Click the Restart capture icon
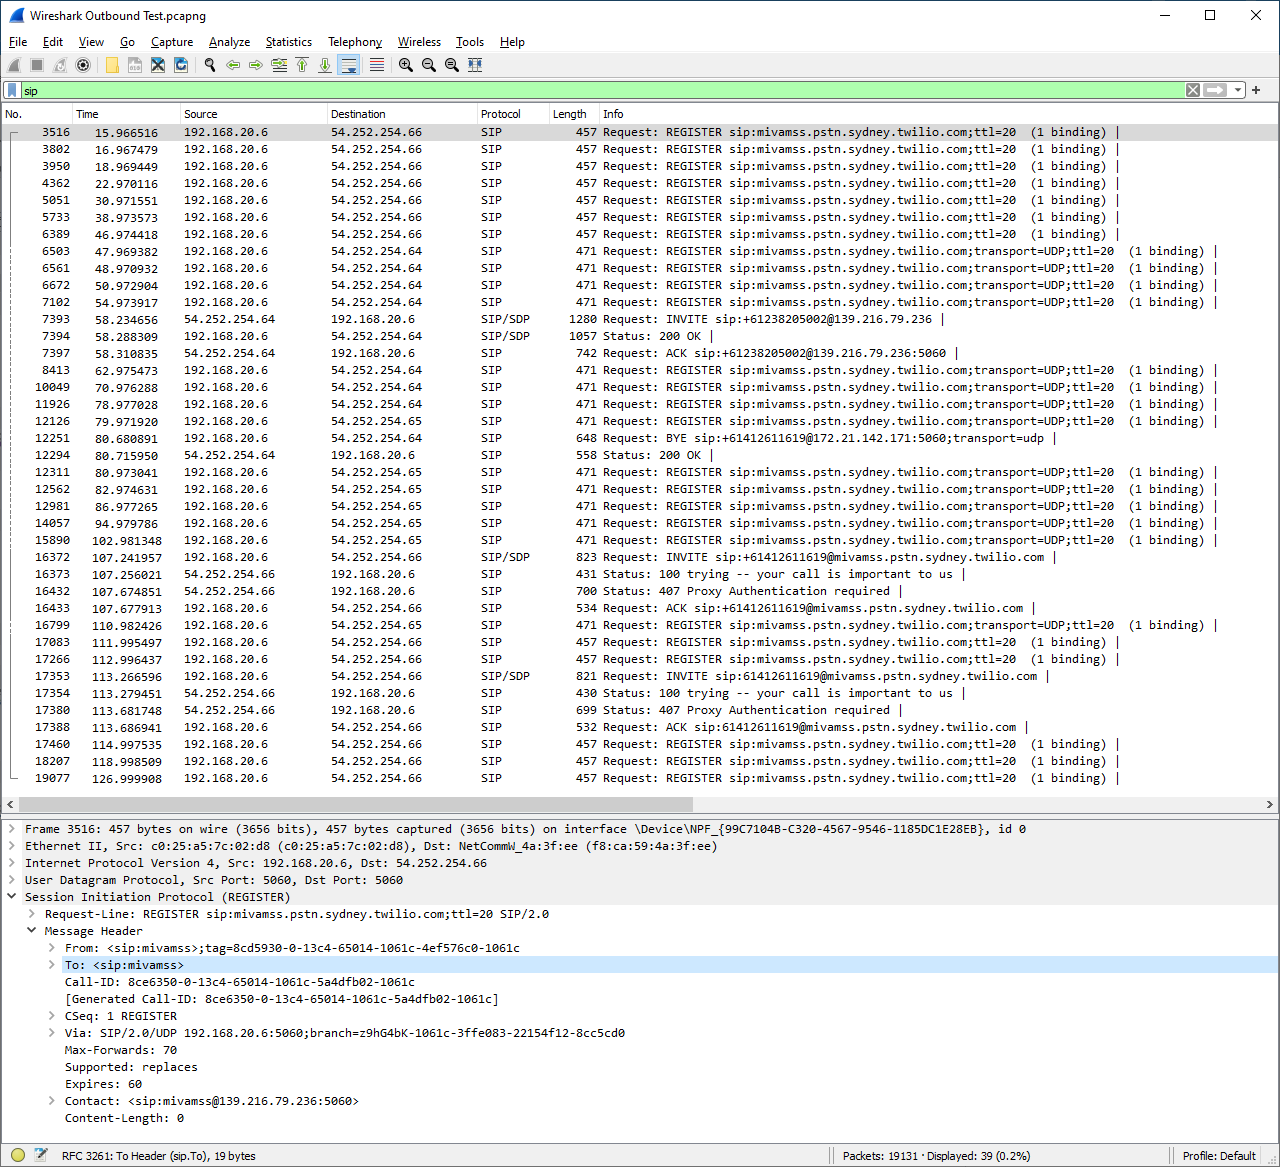 pos(60,65)
